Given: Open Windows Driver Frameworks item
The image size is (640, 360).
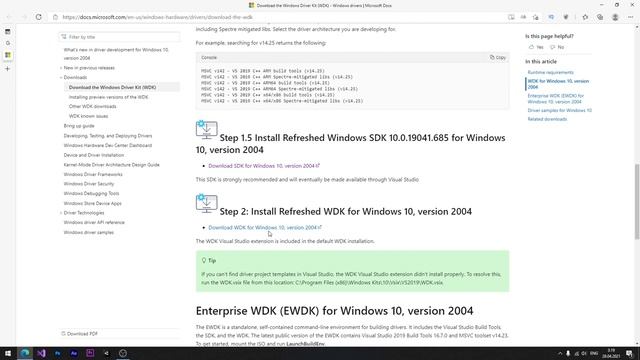Looking at the screenshot, I should click(93, 174).
